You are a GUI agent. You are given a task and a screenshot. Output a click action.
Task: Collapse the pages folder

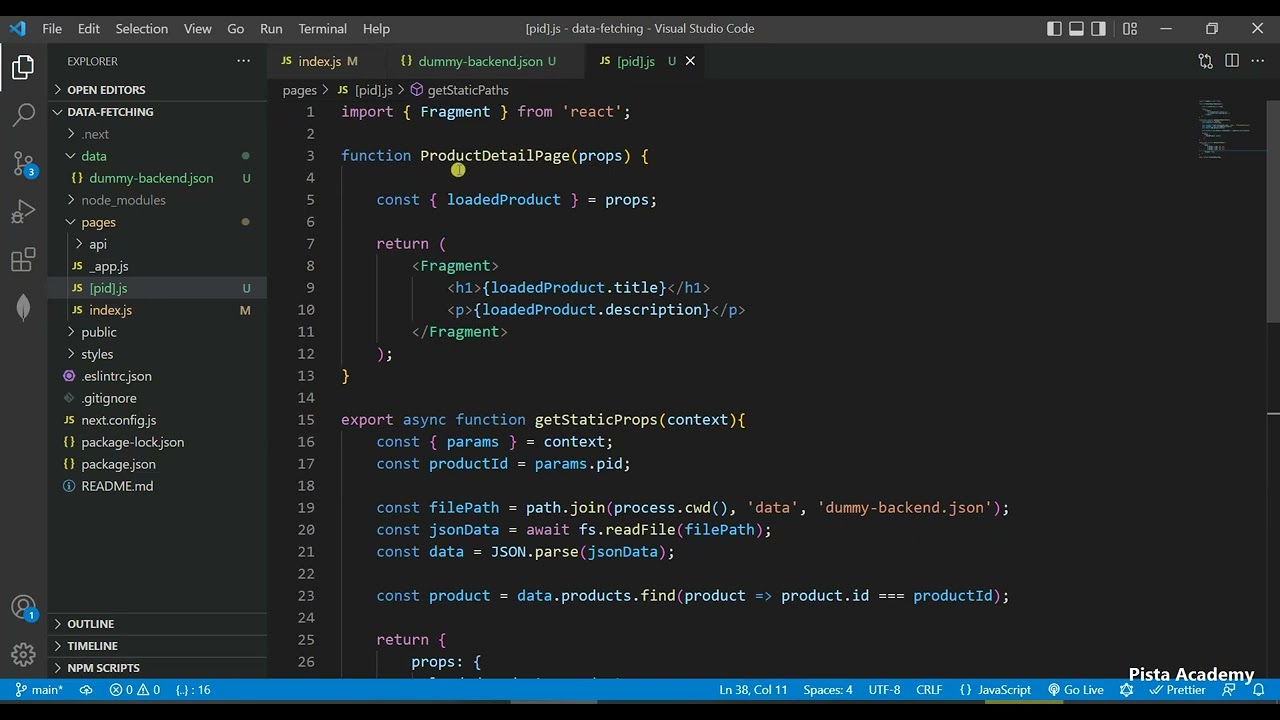157,222
